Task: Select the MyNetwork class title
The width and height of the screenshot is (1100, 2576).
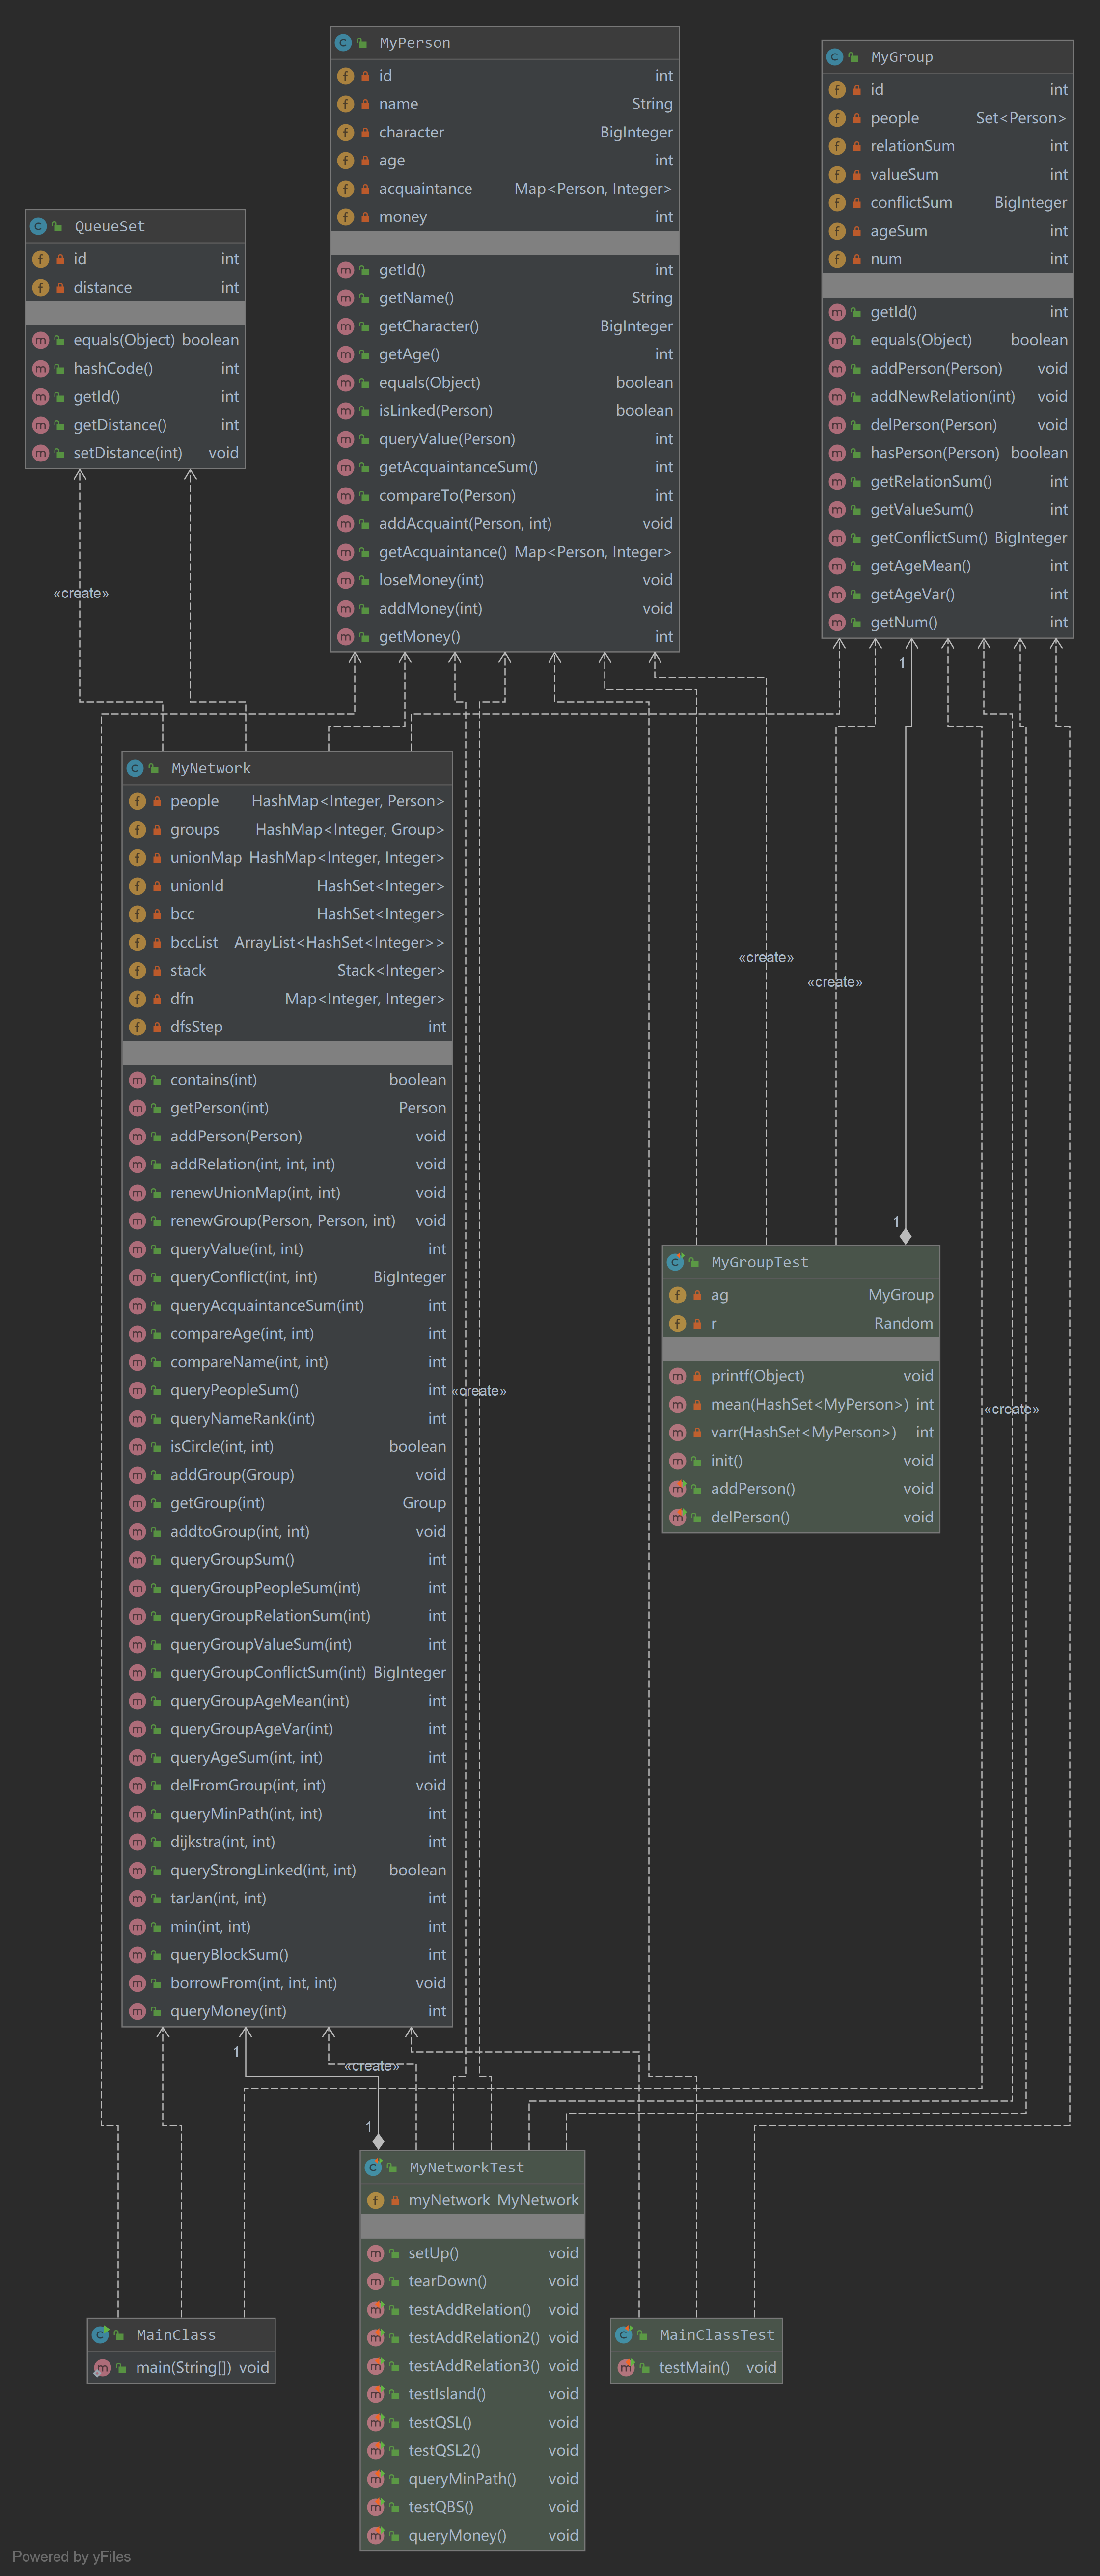Action: (x=211, y=768)
